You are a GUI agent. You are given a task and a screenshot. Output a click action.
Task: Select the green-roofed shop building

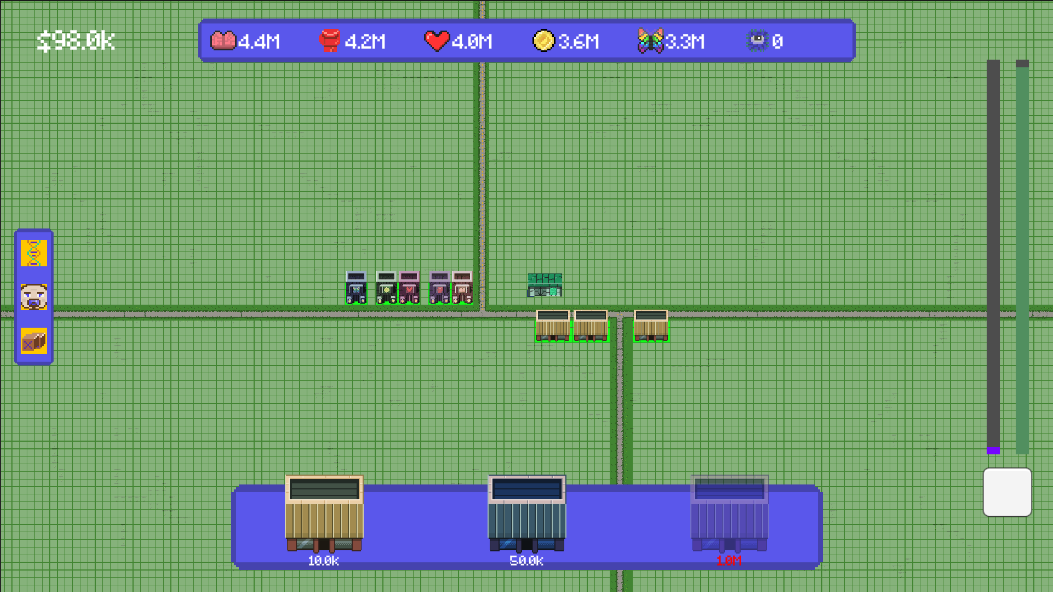pos(545,285)
